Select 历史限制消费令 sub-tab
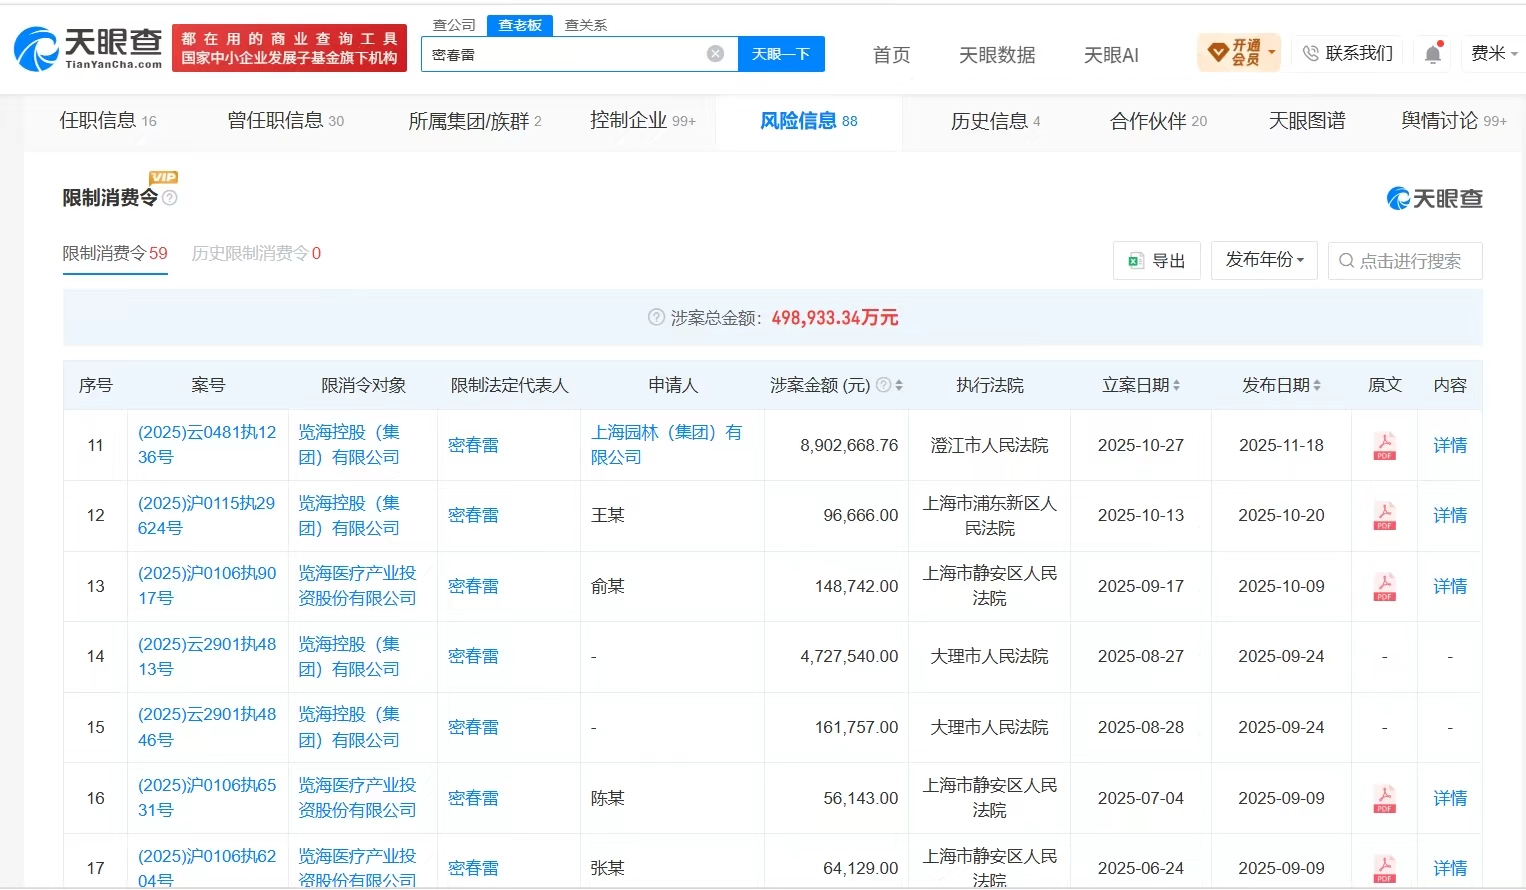This screenshot has height=890, width=1526. coord(256,253)
